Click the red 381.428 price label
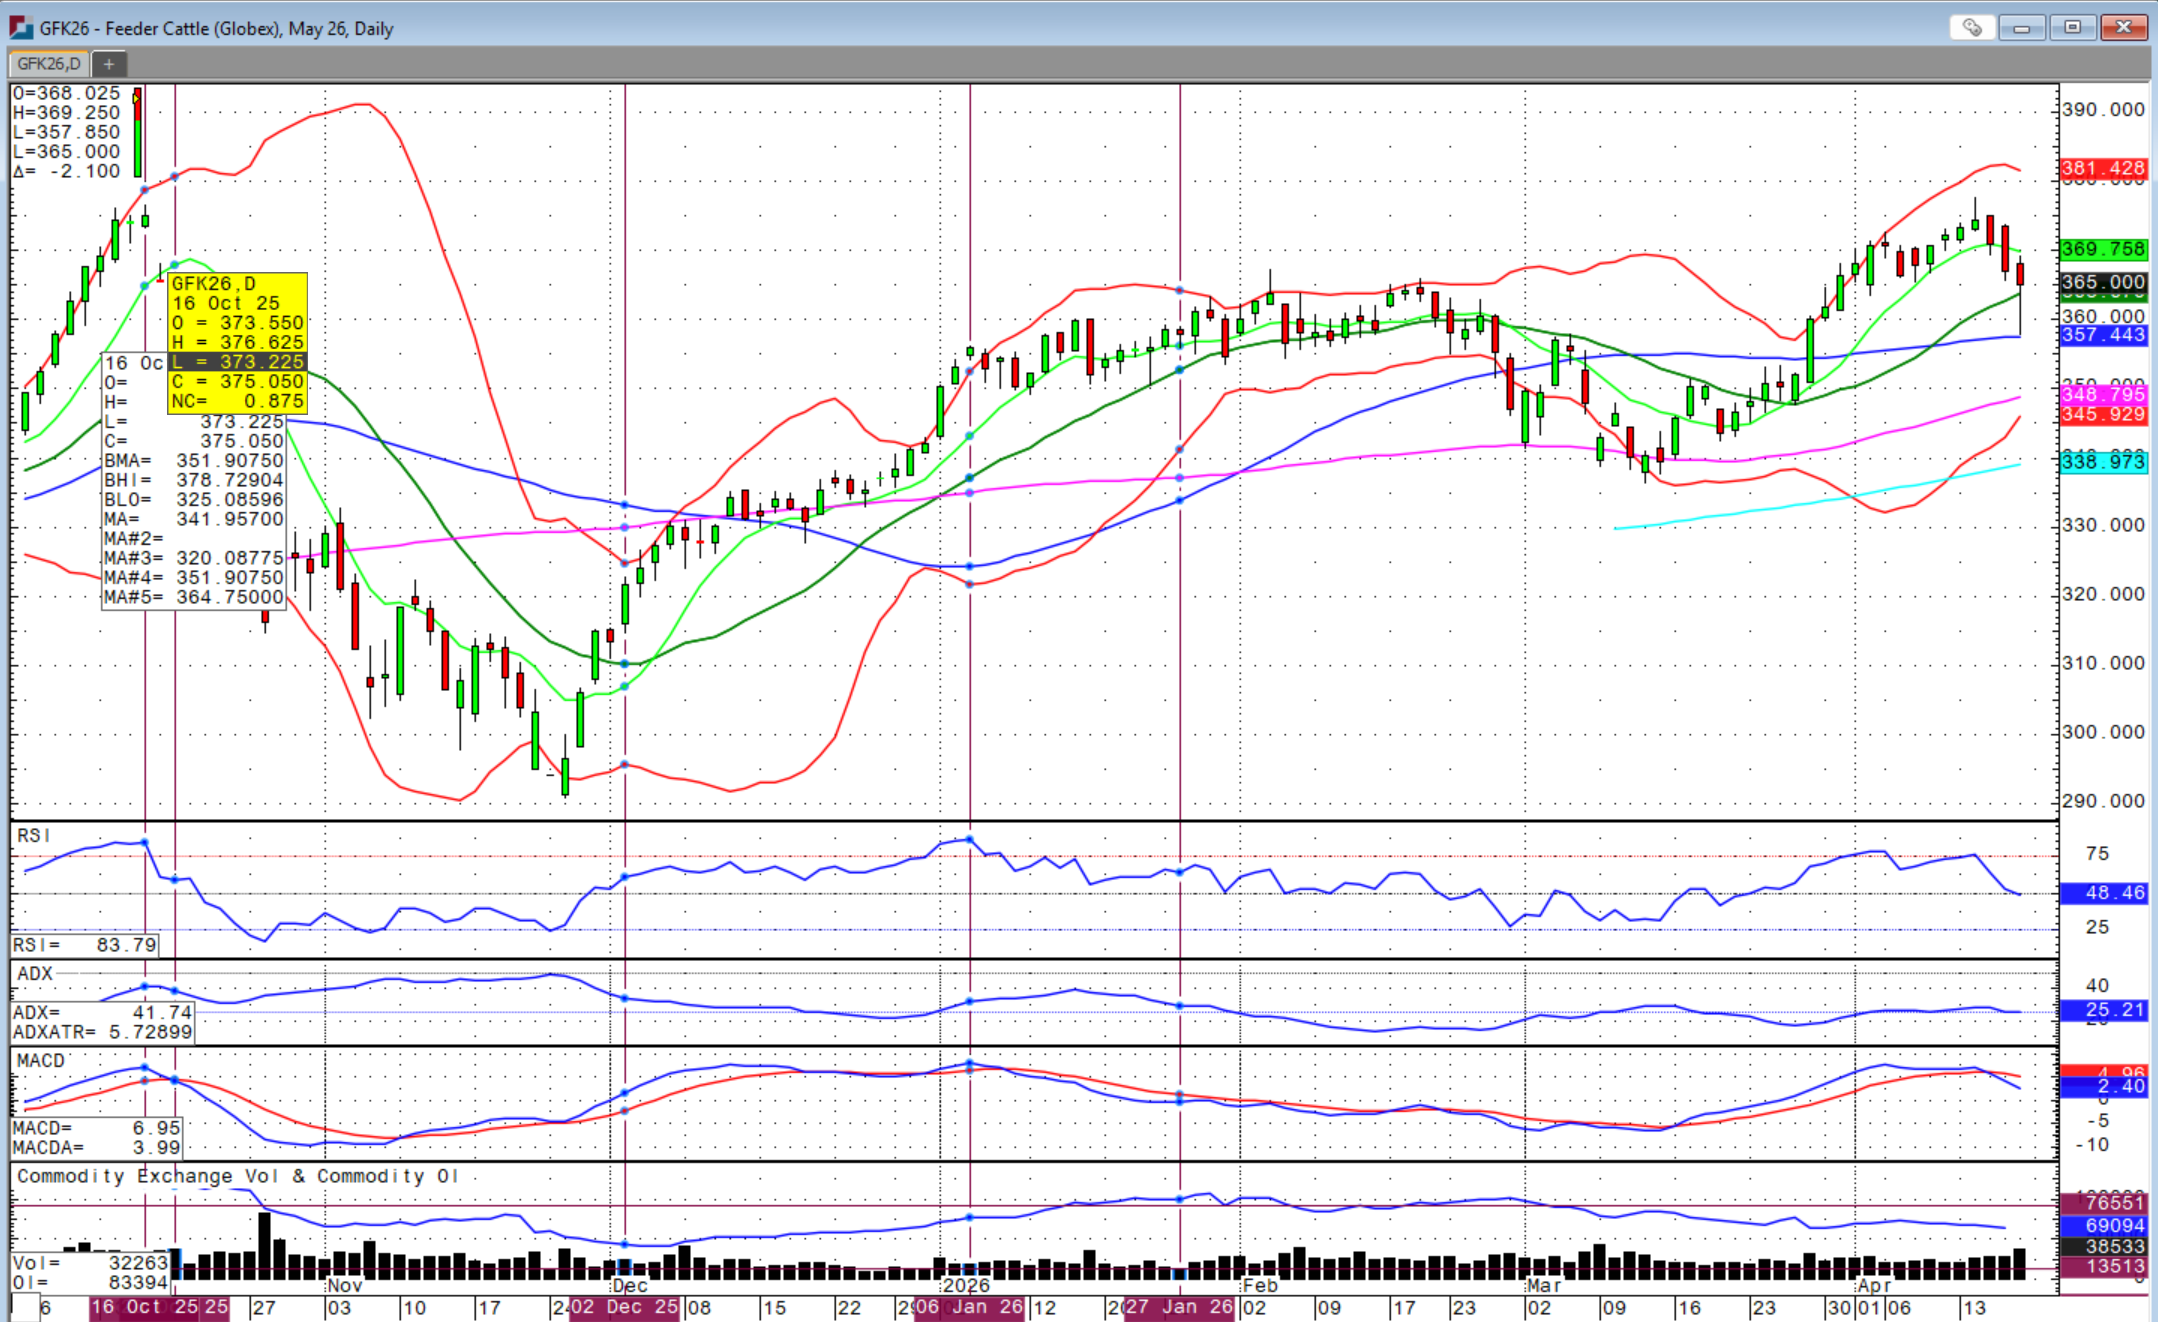This screenshot has height=1322, width=2158. coord(2103,169)
